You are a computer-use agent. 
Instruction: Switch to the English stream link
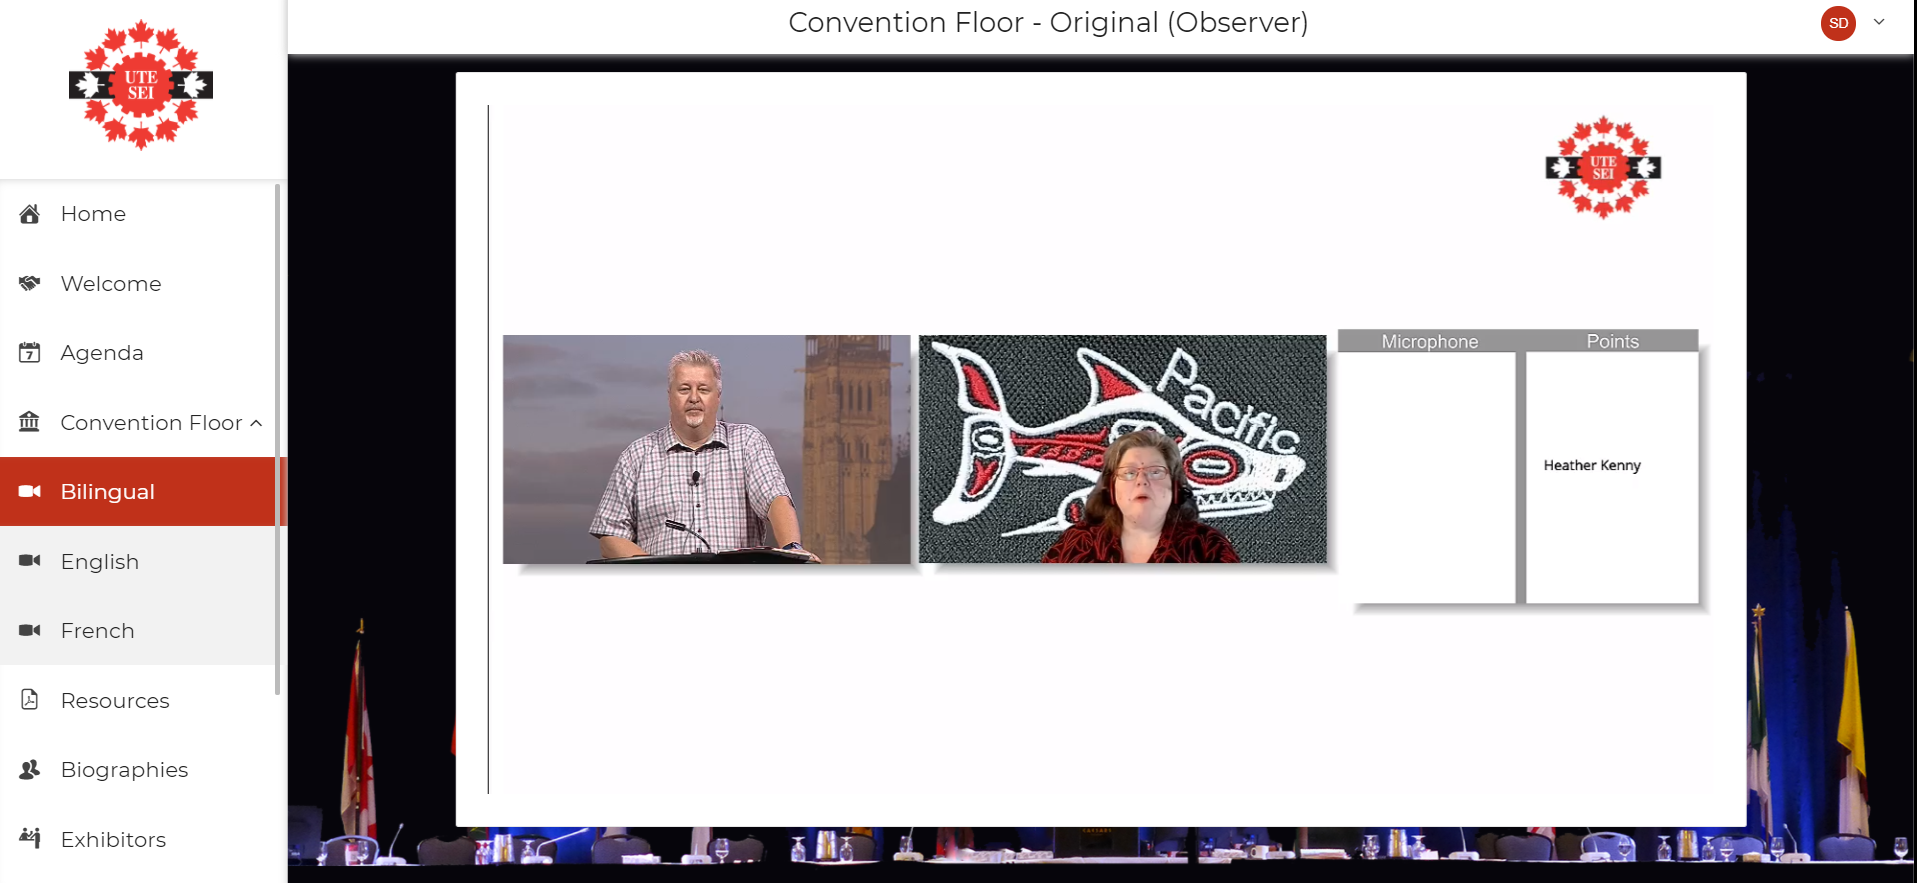[100, 562]
